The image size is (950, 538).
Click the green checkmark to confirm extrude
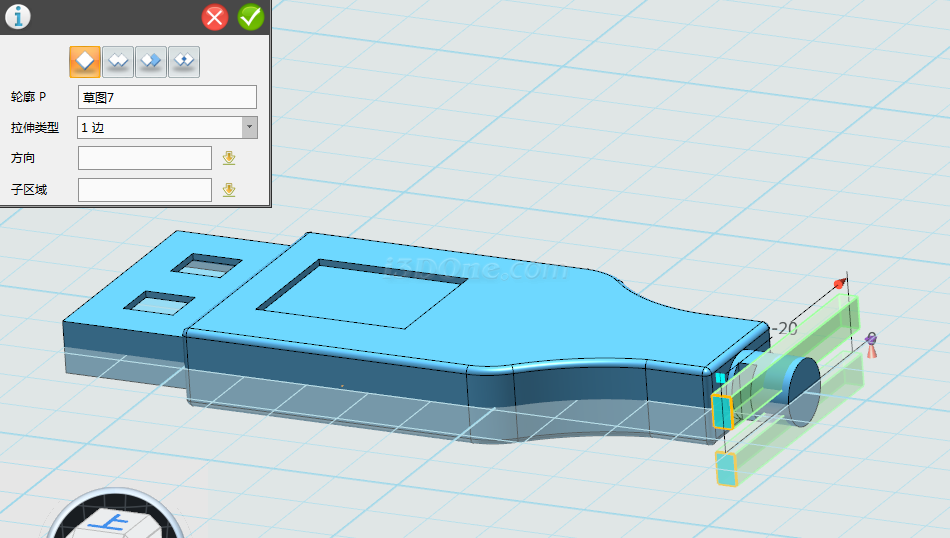[x=250, y=17]
